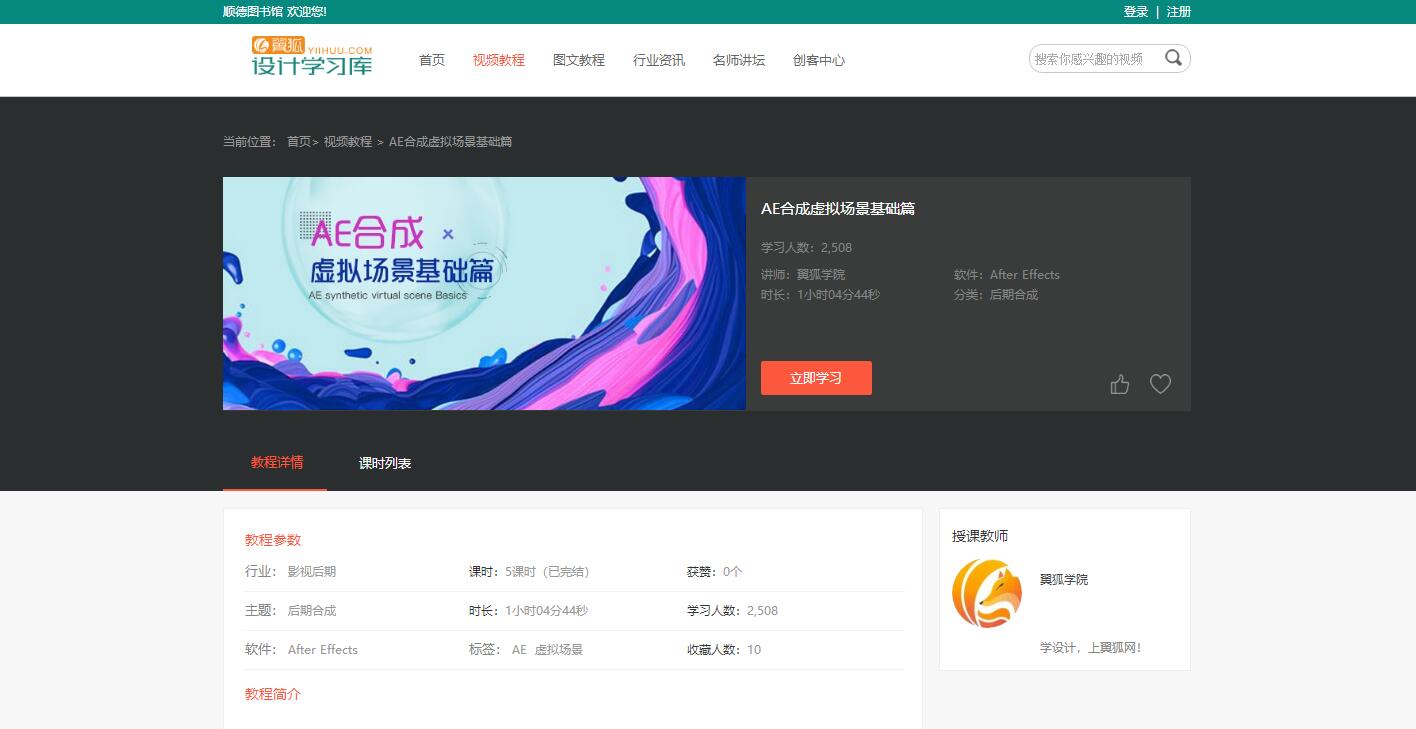Click the 翼狐学院 fox avatar

click(987, 593)
